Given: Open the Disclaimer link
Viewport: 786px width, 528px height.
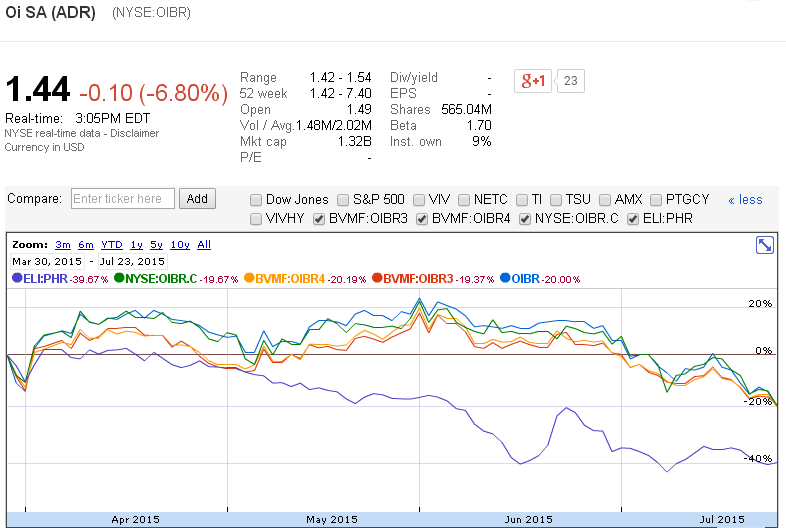Looking at the screenshot, I should click(x=134, y=133).
